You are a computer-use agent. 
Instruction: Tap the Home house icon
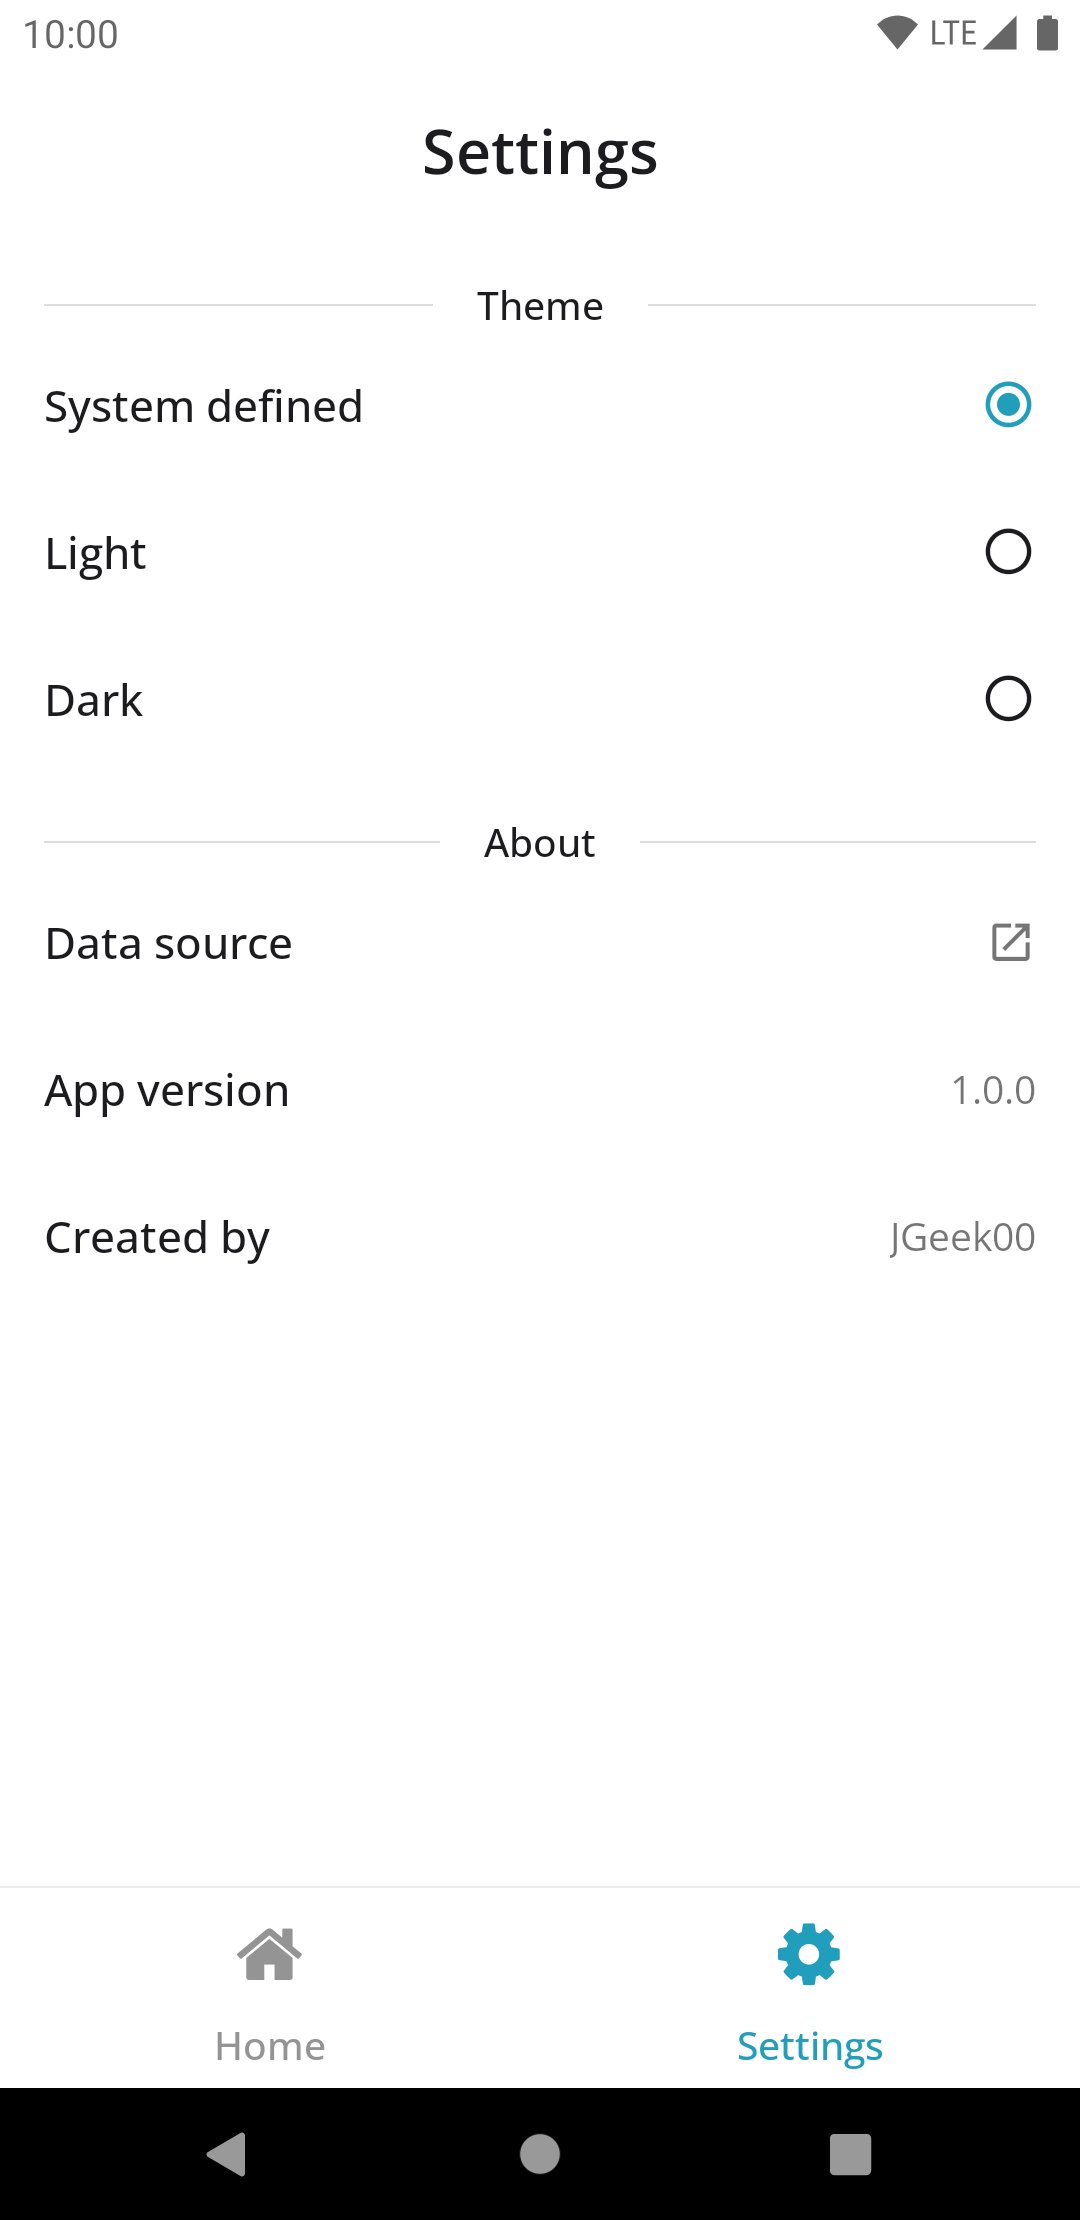[269, 1954]
